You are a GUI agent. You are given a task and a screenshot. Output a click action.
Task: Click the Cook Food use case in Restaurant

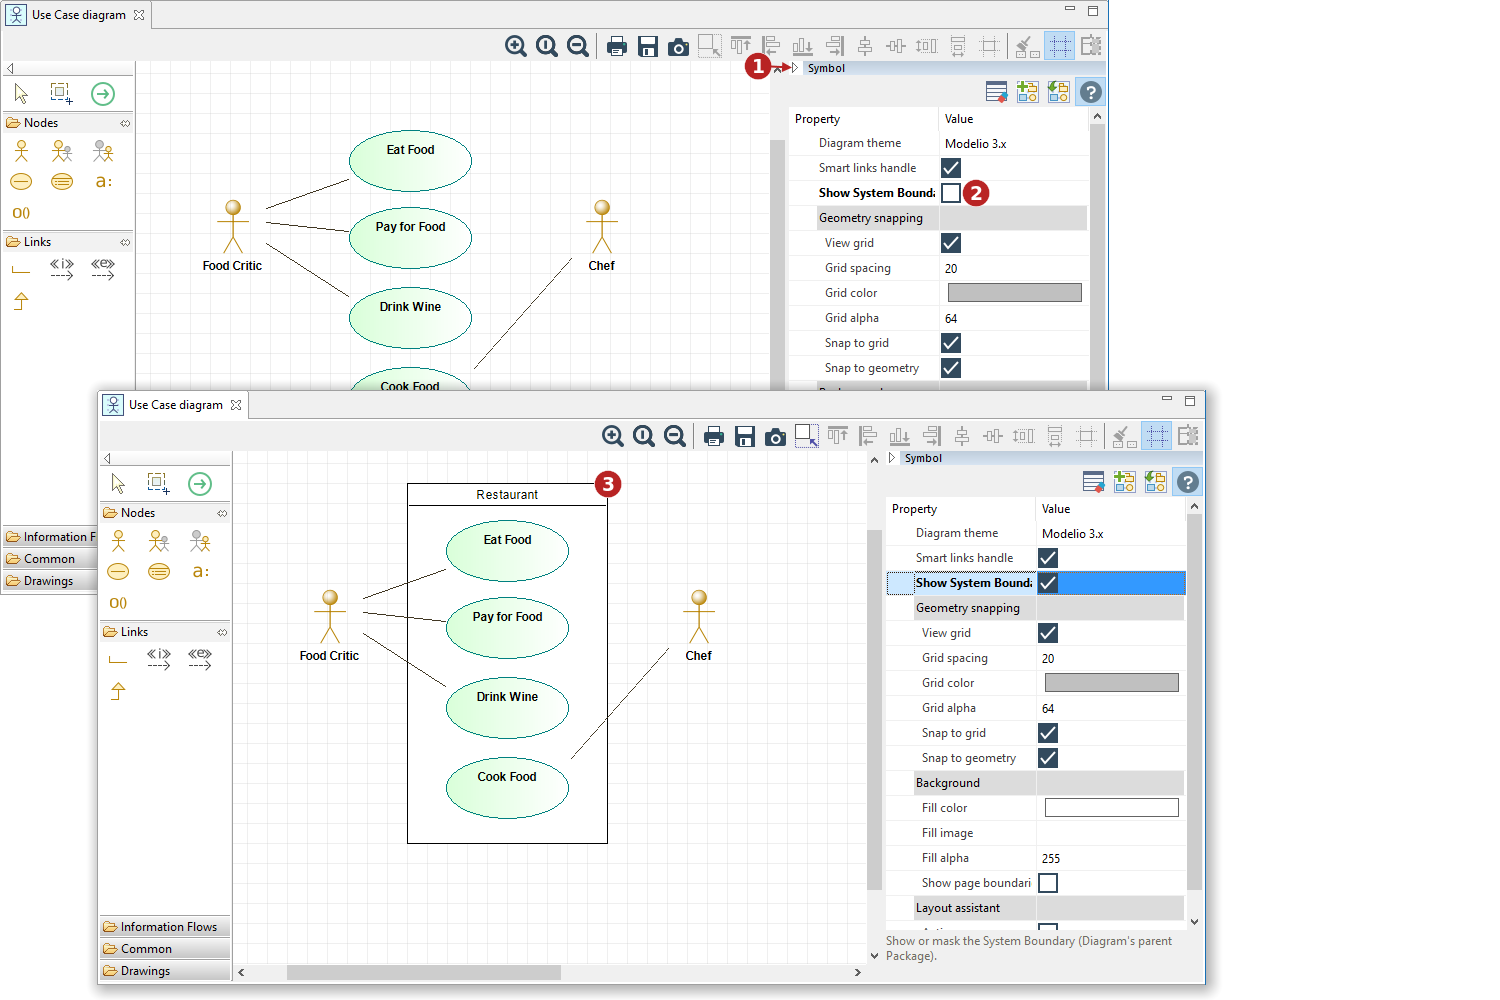coord(507,787)
